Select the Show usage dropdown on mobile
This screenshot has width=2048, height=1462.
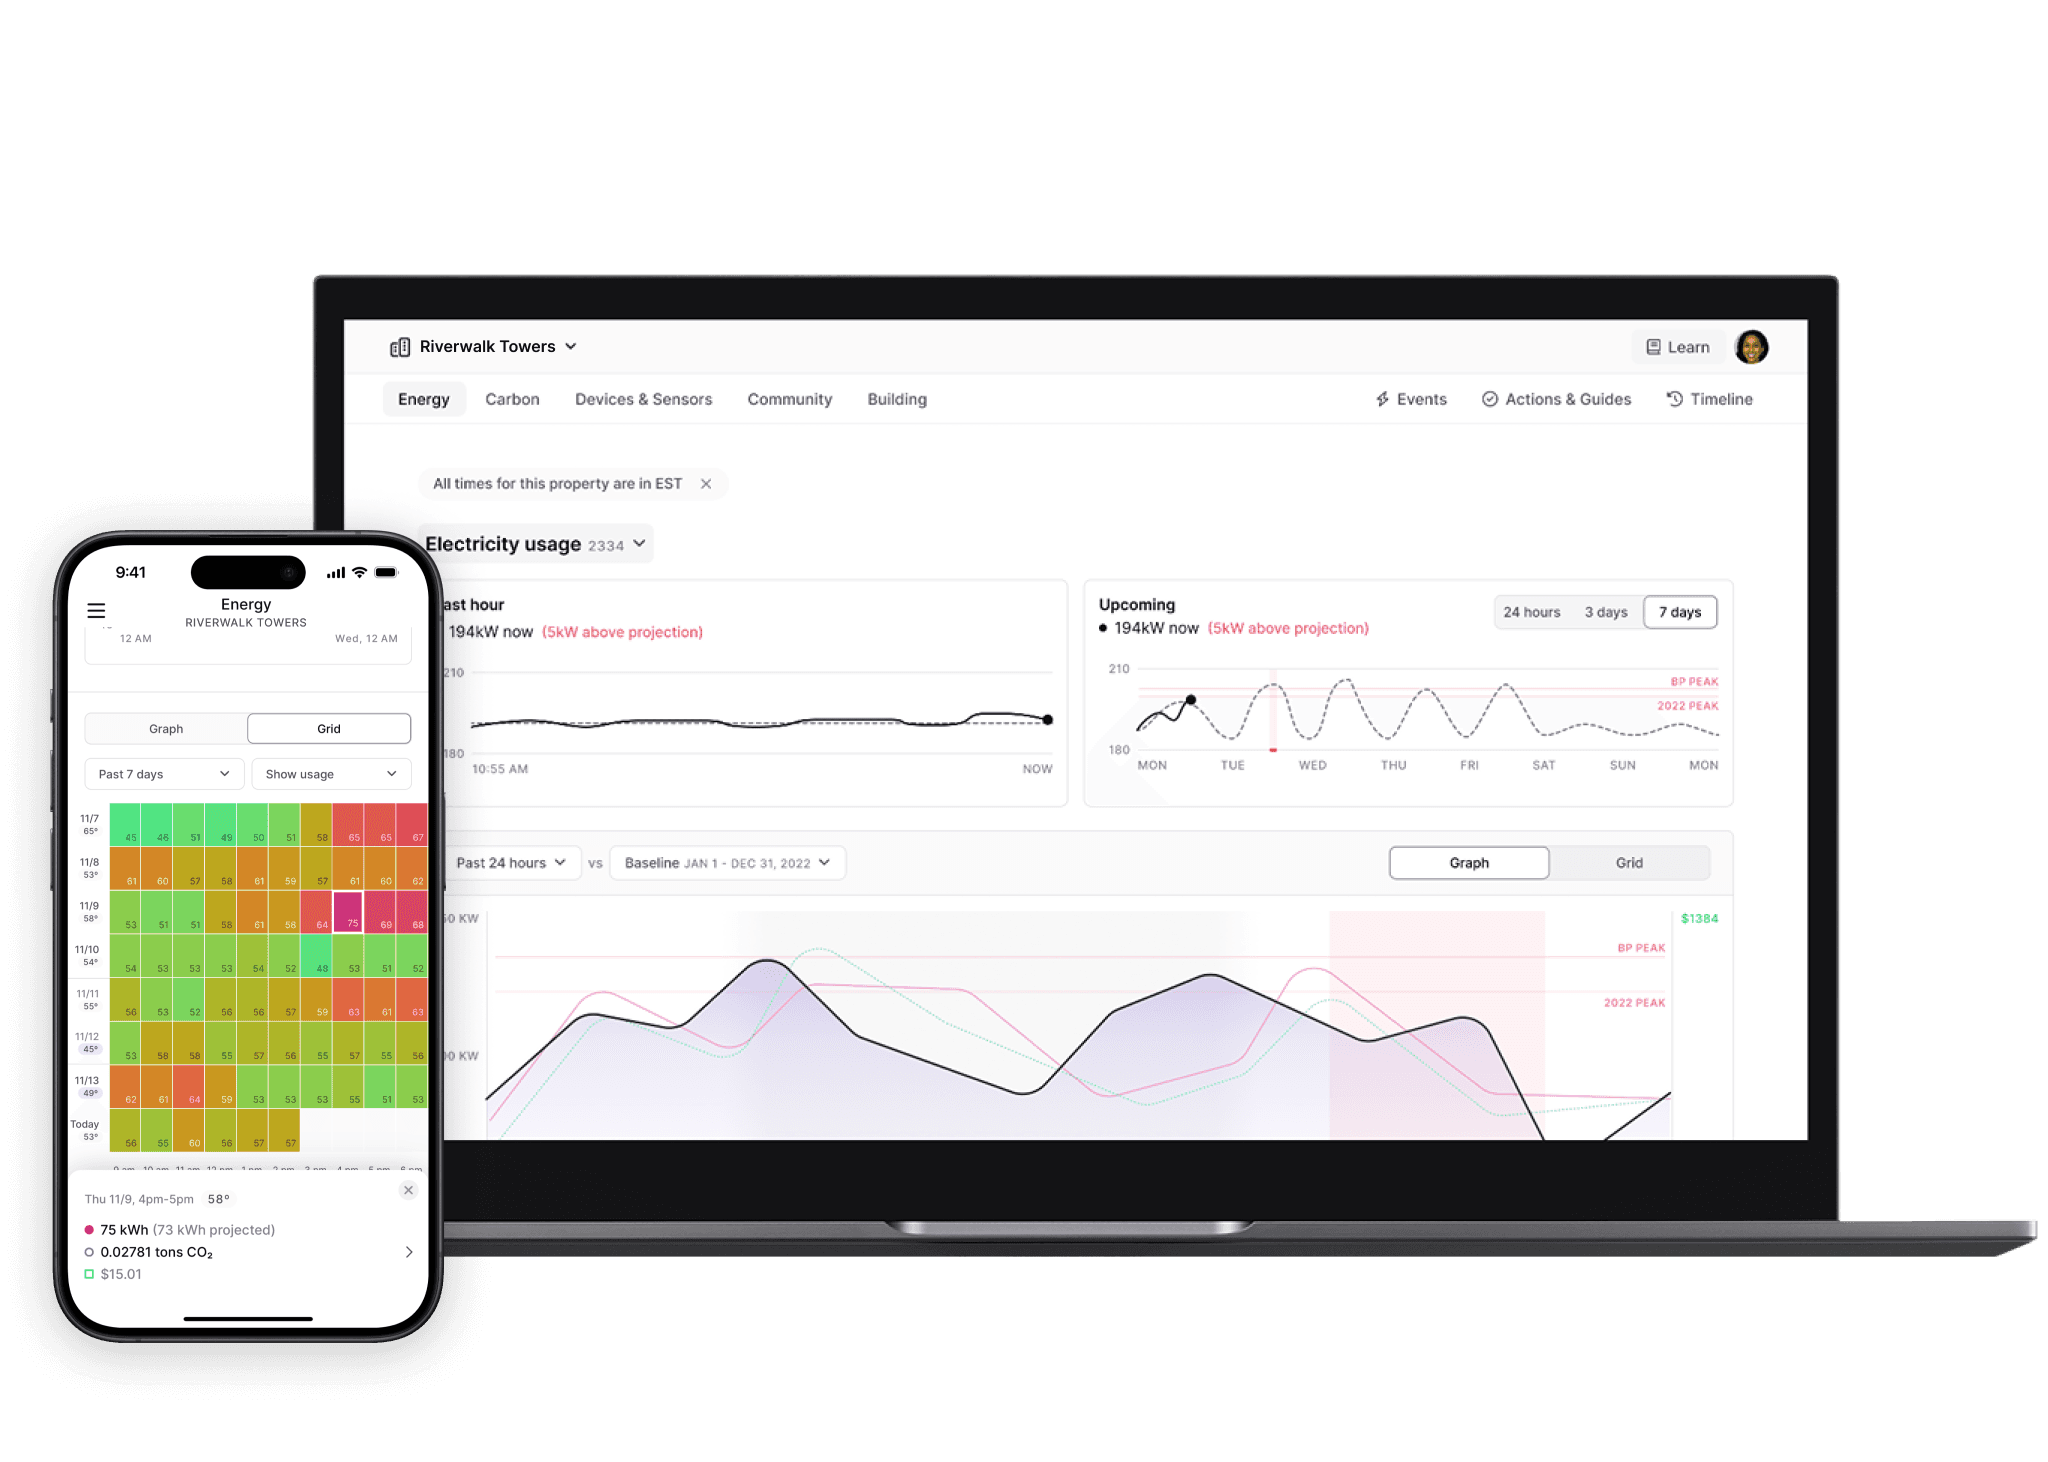pos(329,775)
